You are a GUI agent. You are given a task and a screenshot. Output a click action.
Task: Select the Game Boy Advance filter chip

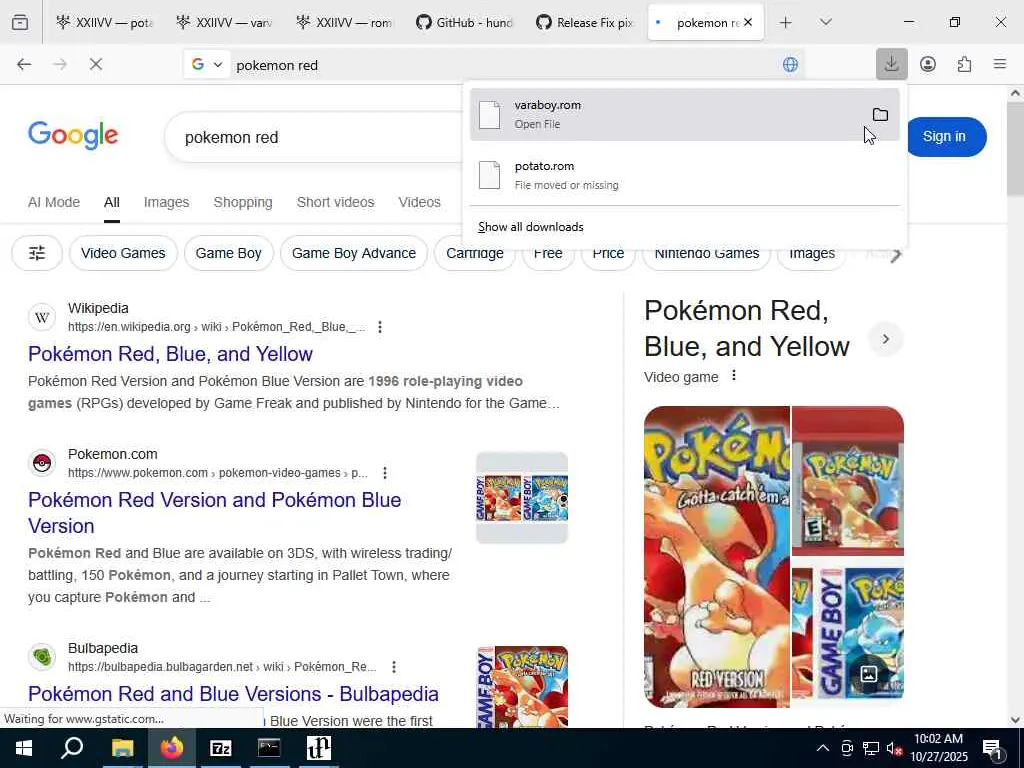point(354,253)
